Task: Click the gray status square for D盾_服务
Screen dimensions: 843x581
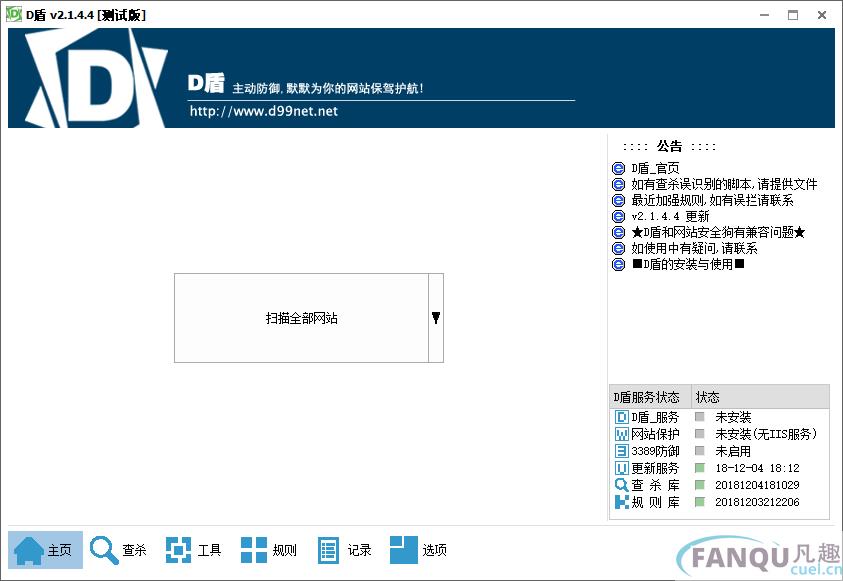Action: [699, 417]
